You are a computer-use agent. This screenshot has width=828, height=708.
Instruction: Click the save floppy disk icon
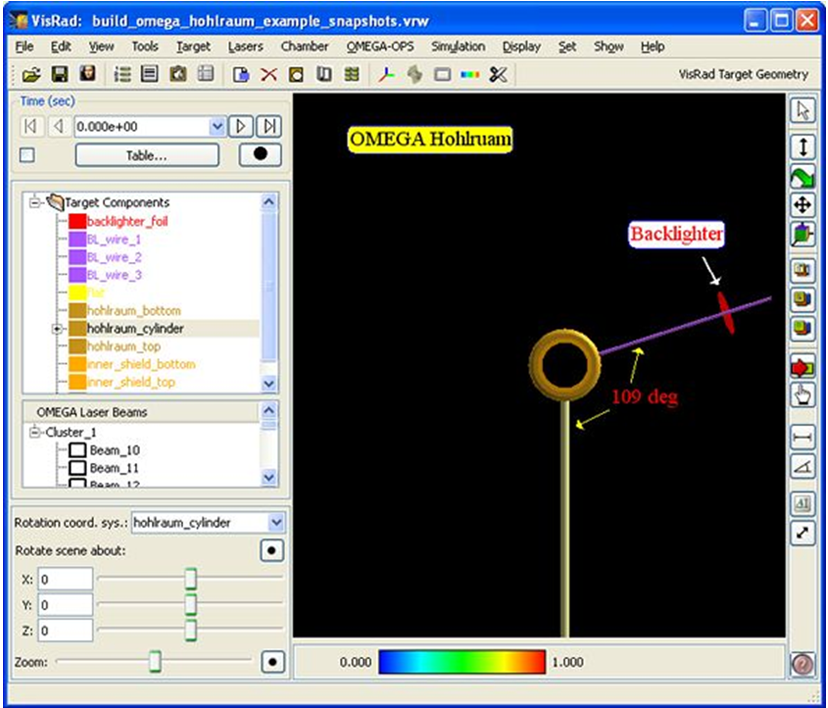point(59,74)
